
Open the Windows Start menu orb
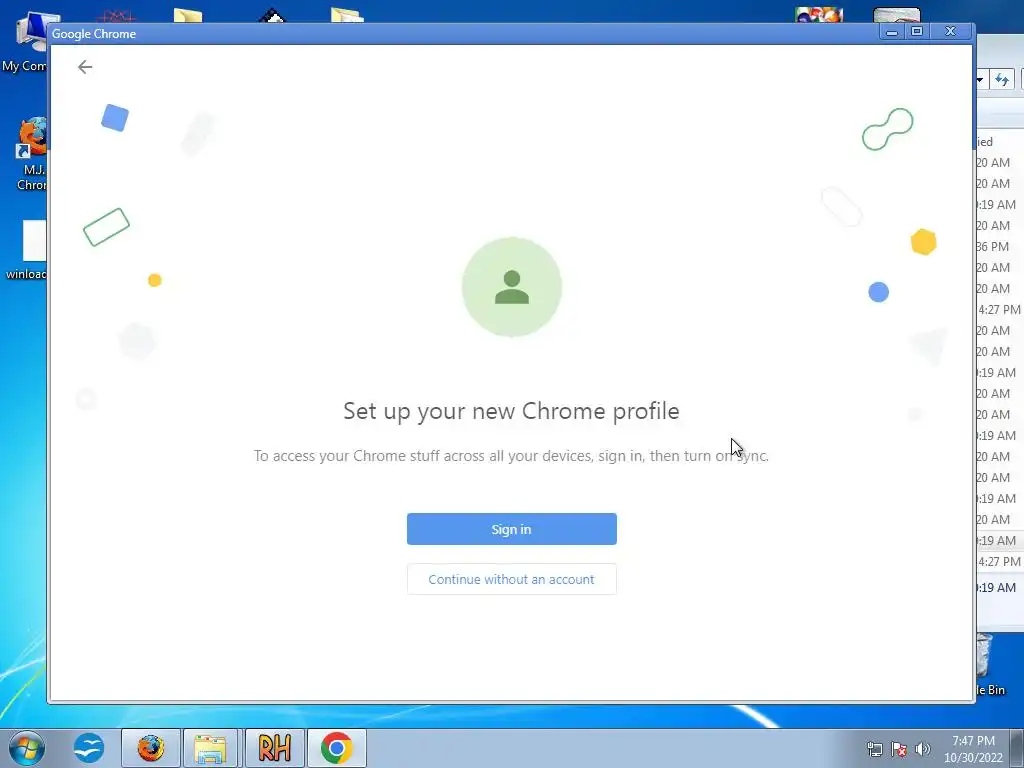27,748
